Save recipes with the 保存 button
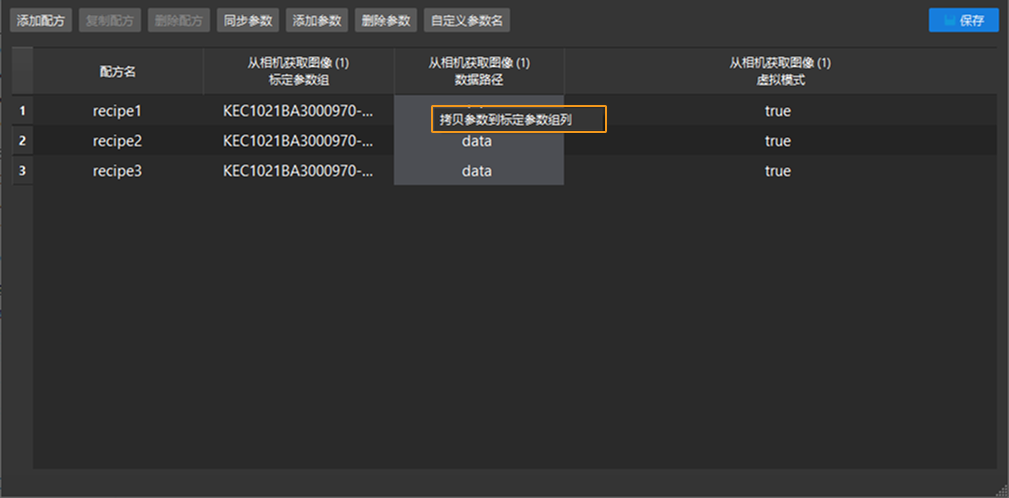1009x498 pixels. tap(963, 21)
